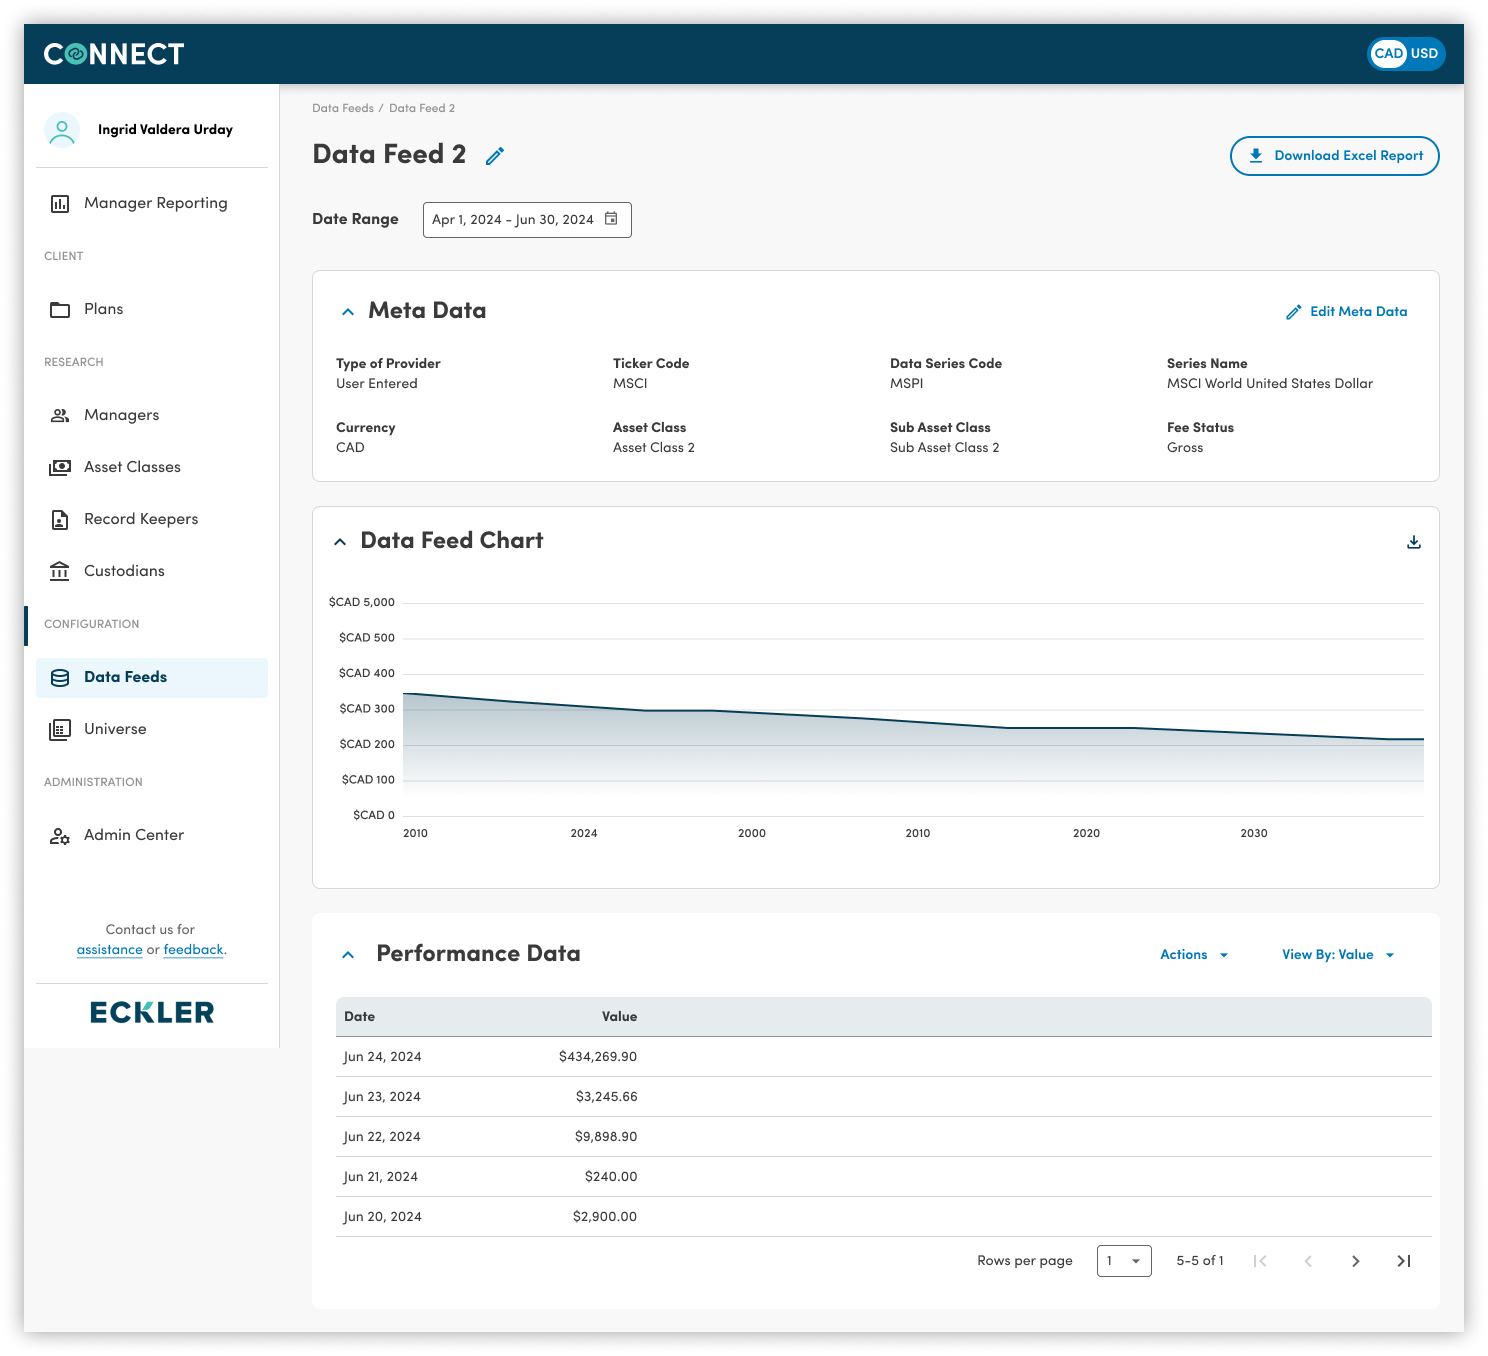1488x1356 pixels.
Task: Open Rows per page dropdown
Action: pyautogui.click(x=1124, y=1261)
